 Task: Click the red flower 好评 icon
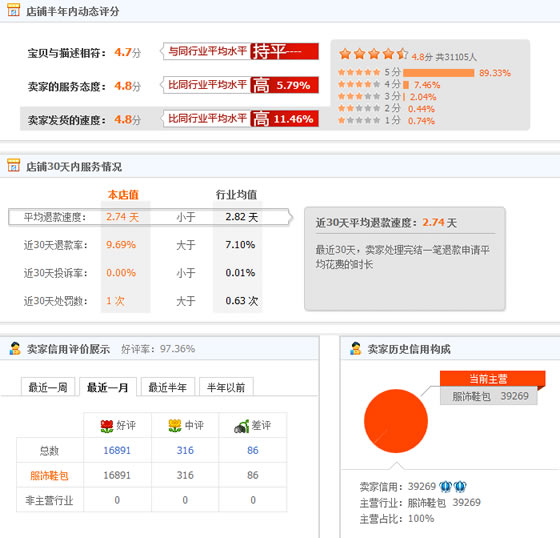[x=107, y=426]
